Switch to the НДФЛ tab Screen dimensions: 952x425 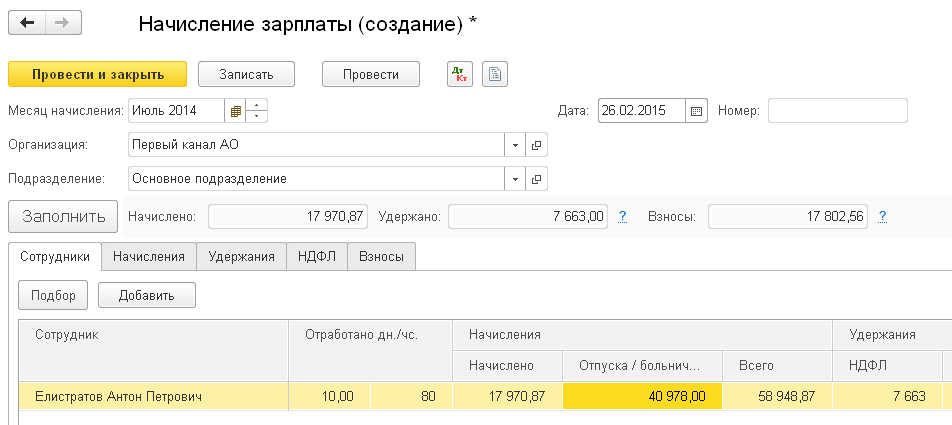[x=317, y=257]
